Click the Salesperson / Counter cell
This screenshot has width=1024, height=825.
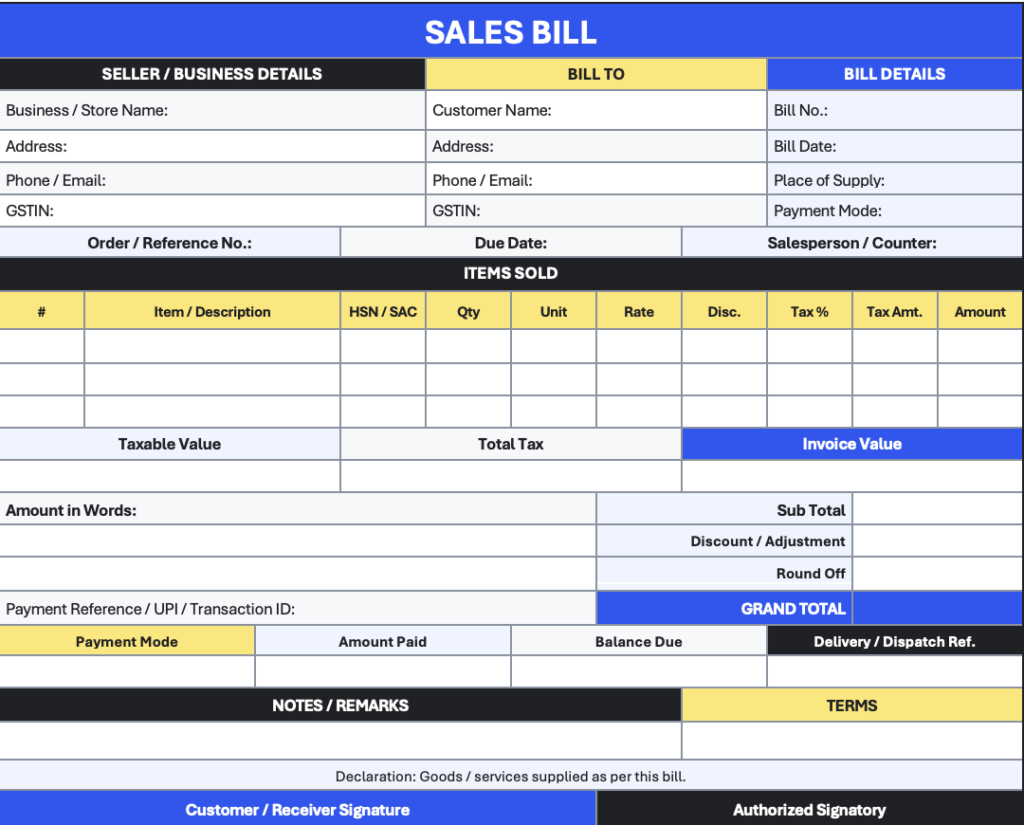[x=852, y=242]
